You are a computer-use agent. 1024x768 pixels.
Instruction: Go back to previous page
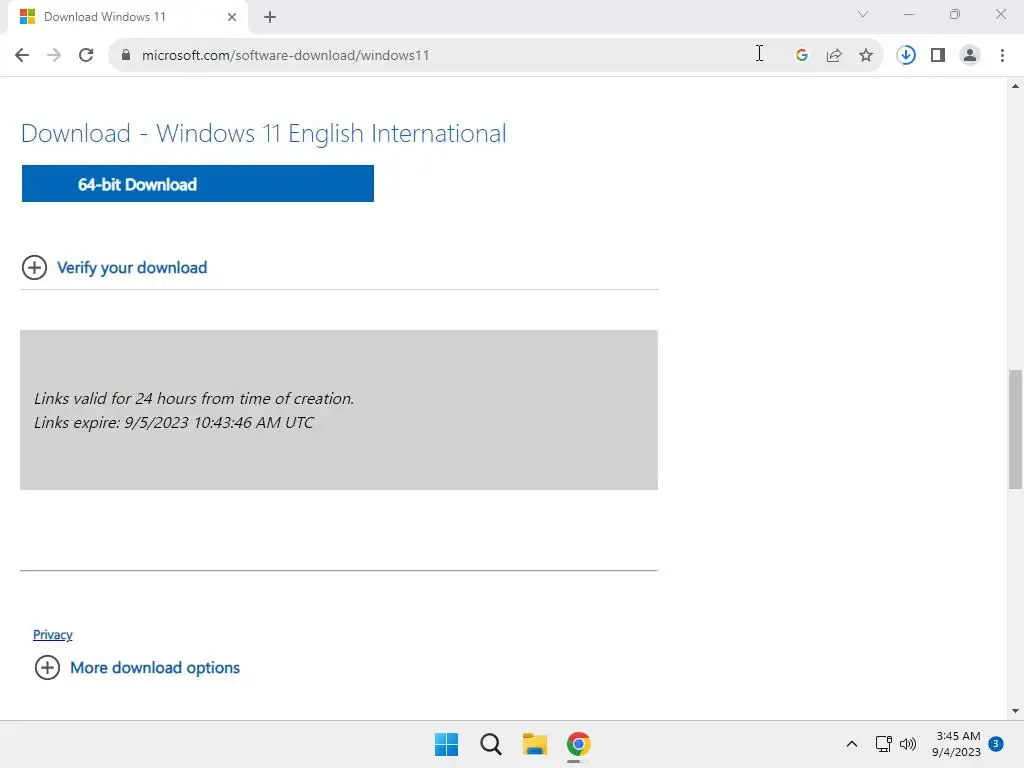coord(22,56)
